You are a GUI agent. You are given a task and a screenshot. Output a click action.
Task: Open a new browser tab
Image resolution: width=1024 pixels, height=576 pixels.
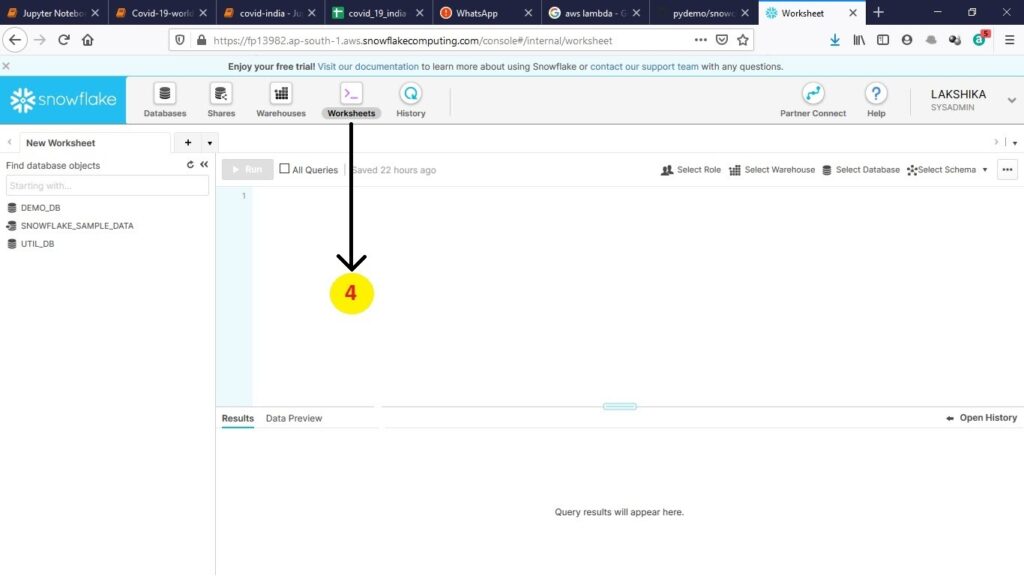point(878,12)
